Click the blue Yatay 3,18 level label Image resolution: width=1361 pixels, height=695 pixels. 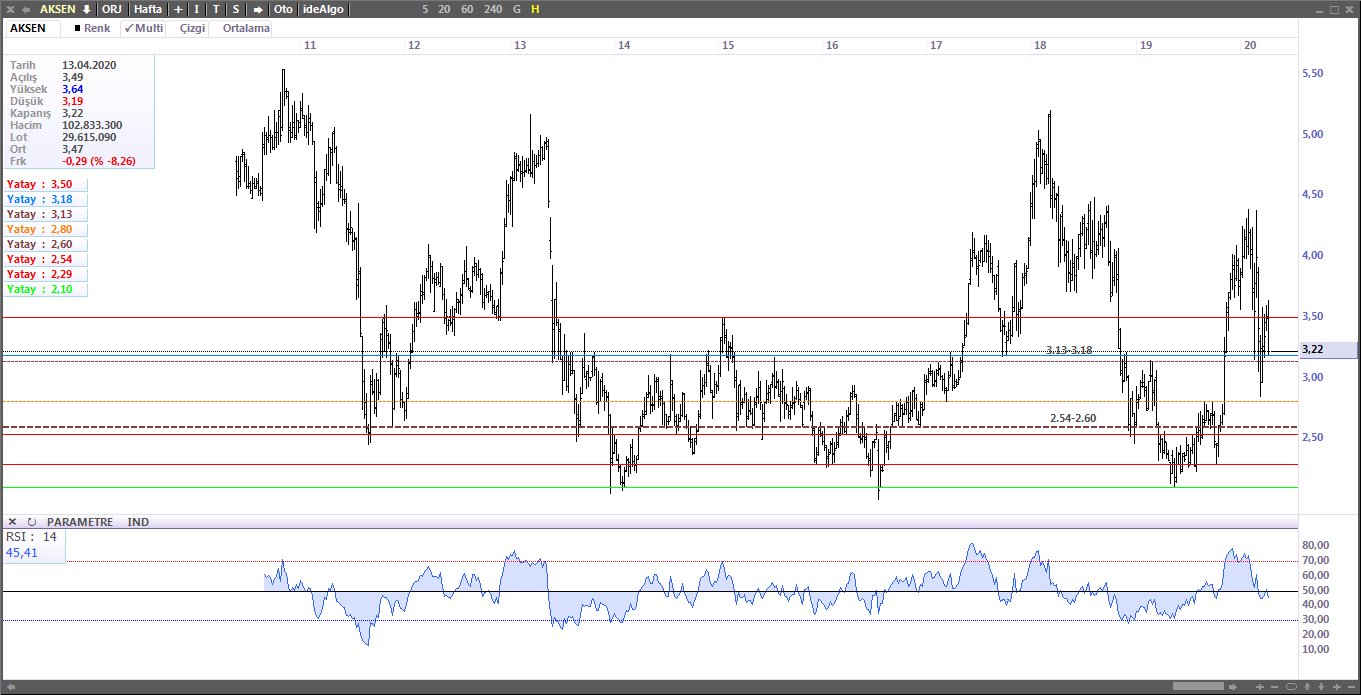click(46, 199)
